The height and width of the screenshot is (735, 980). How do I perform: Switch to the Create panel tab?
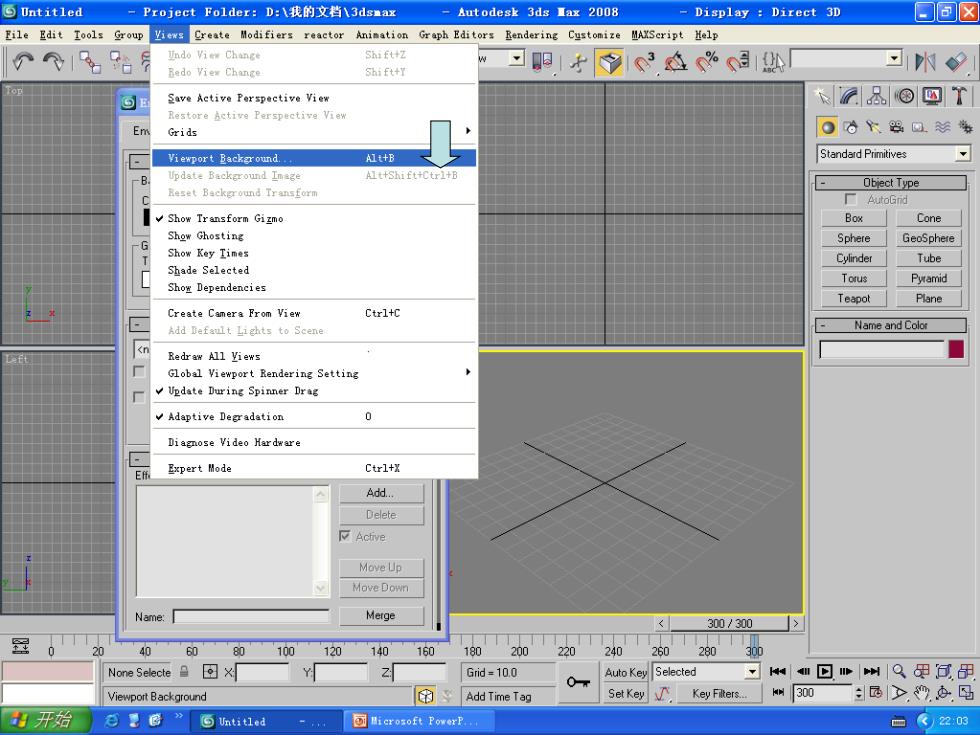point(822,96)
